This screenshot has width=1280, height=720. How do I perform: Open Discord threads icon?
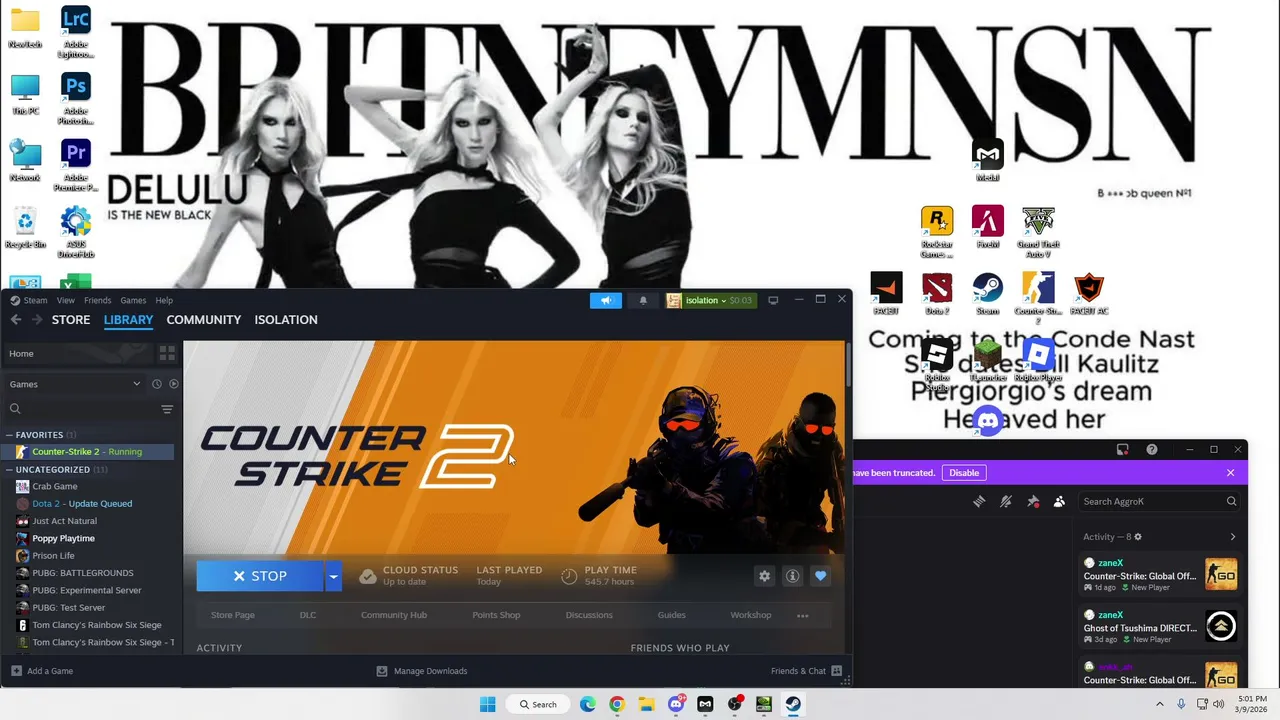[979, 501]
